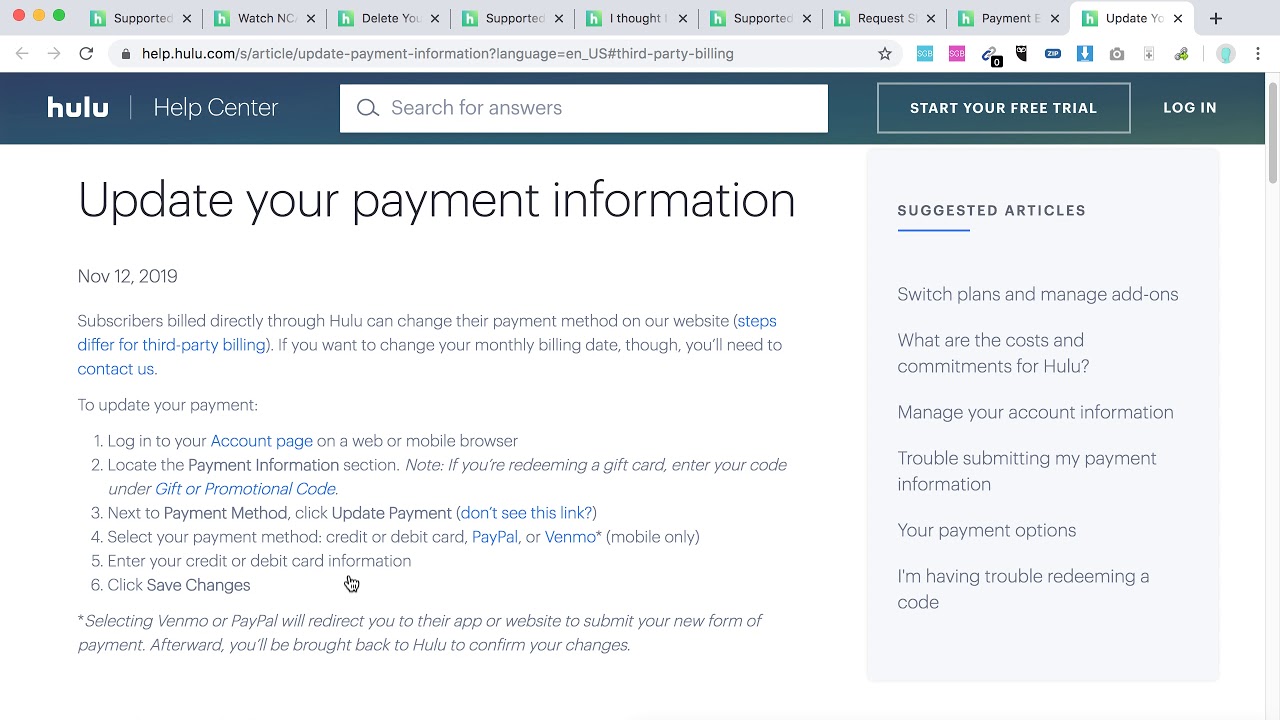Switch to the 'I thought' tab

(634, 18)
